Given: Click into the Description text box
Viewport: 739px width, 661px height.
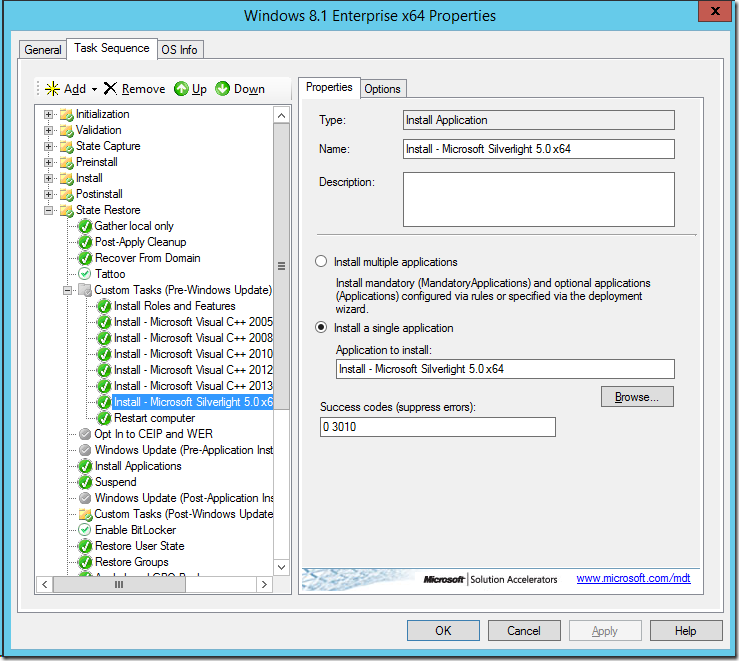Looking at the screenshot, I should 539,199.
